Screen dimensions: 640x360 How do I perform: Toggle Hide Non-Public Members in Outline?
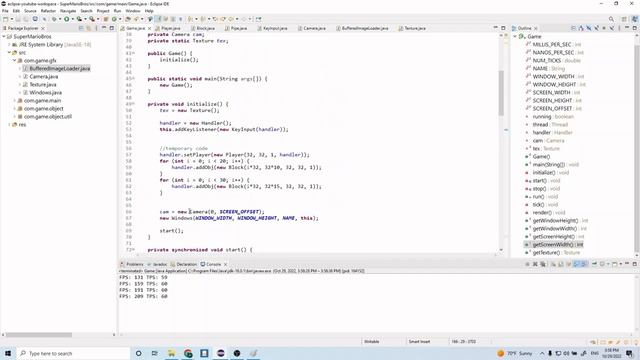pos(604,28)
